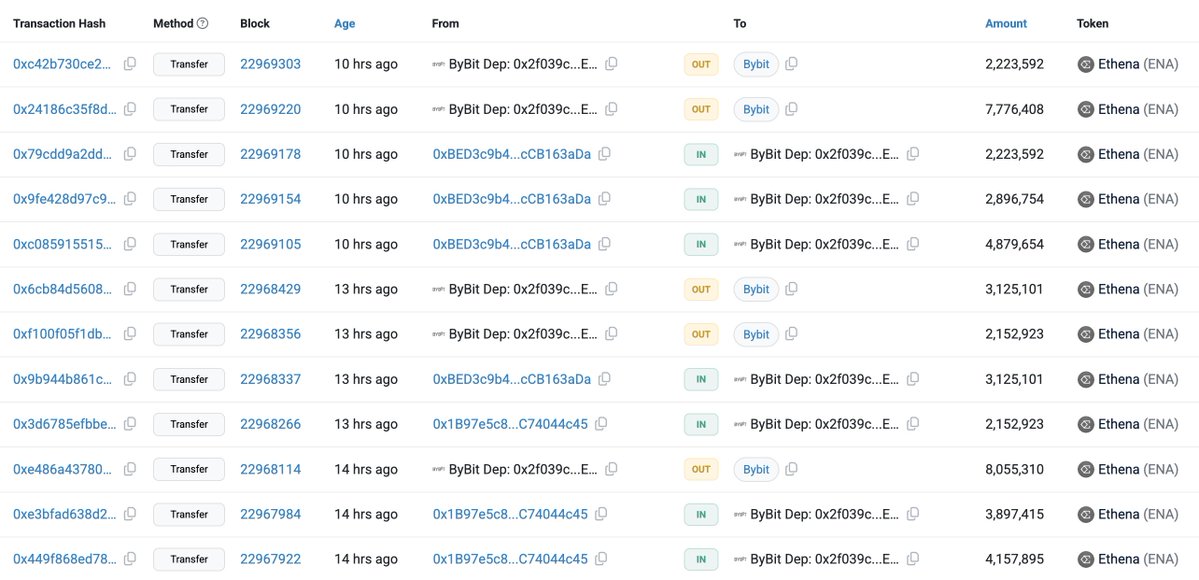This screenshot has height=580, width=1199.
Task: Click Bybit label in block 22968356 row
Action: click(756, 334)
